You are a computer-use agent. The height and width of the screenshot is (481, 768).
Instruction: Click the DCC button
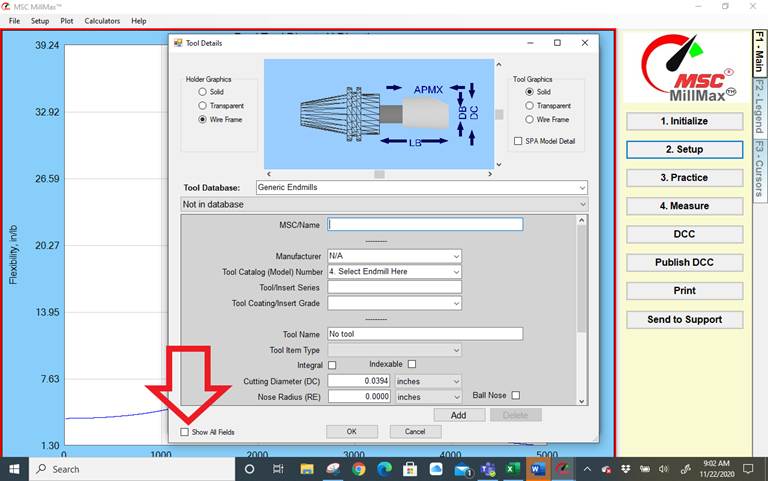(684, 234)
